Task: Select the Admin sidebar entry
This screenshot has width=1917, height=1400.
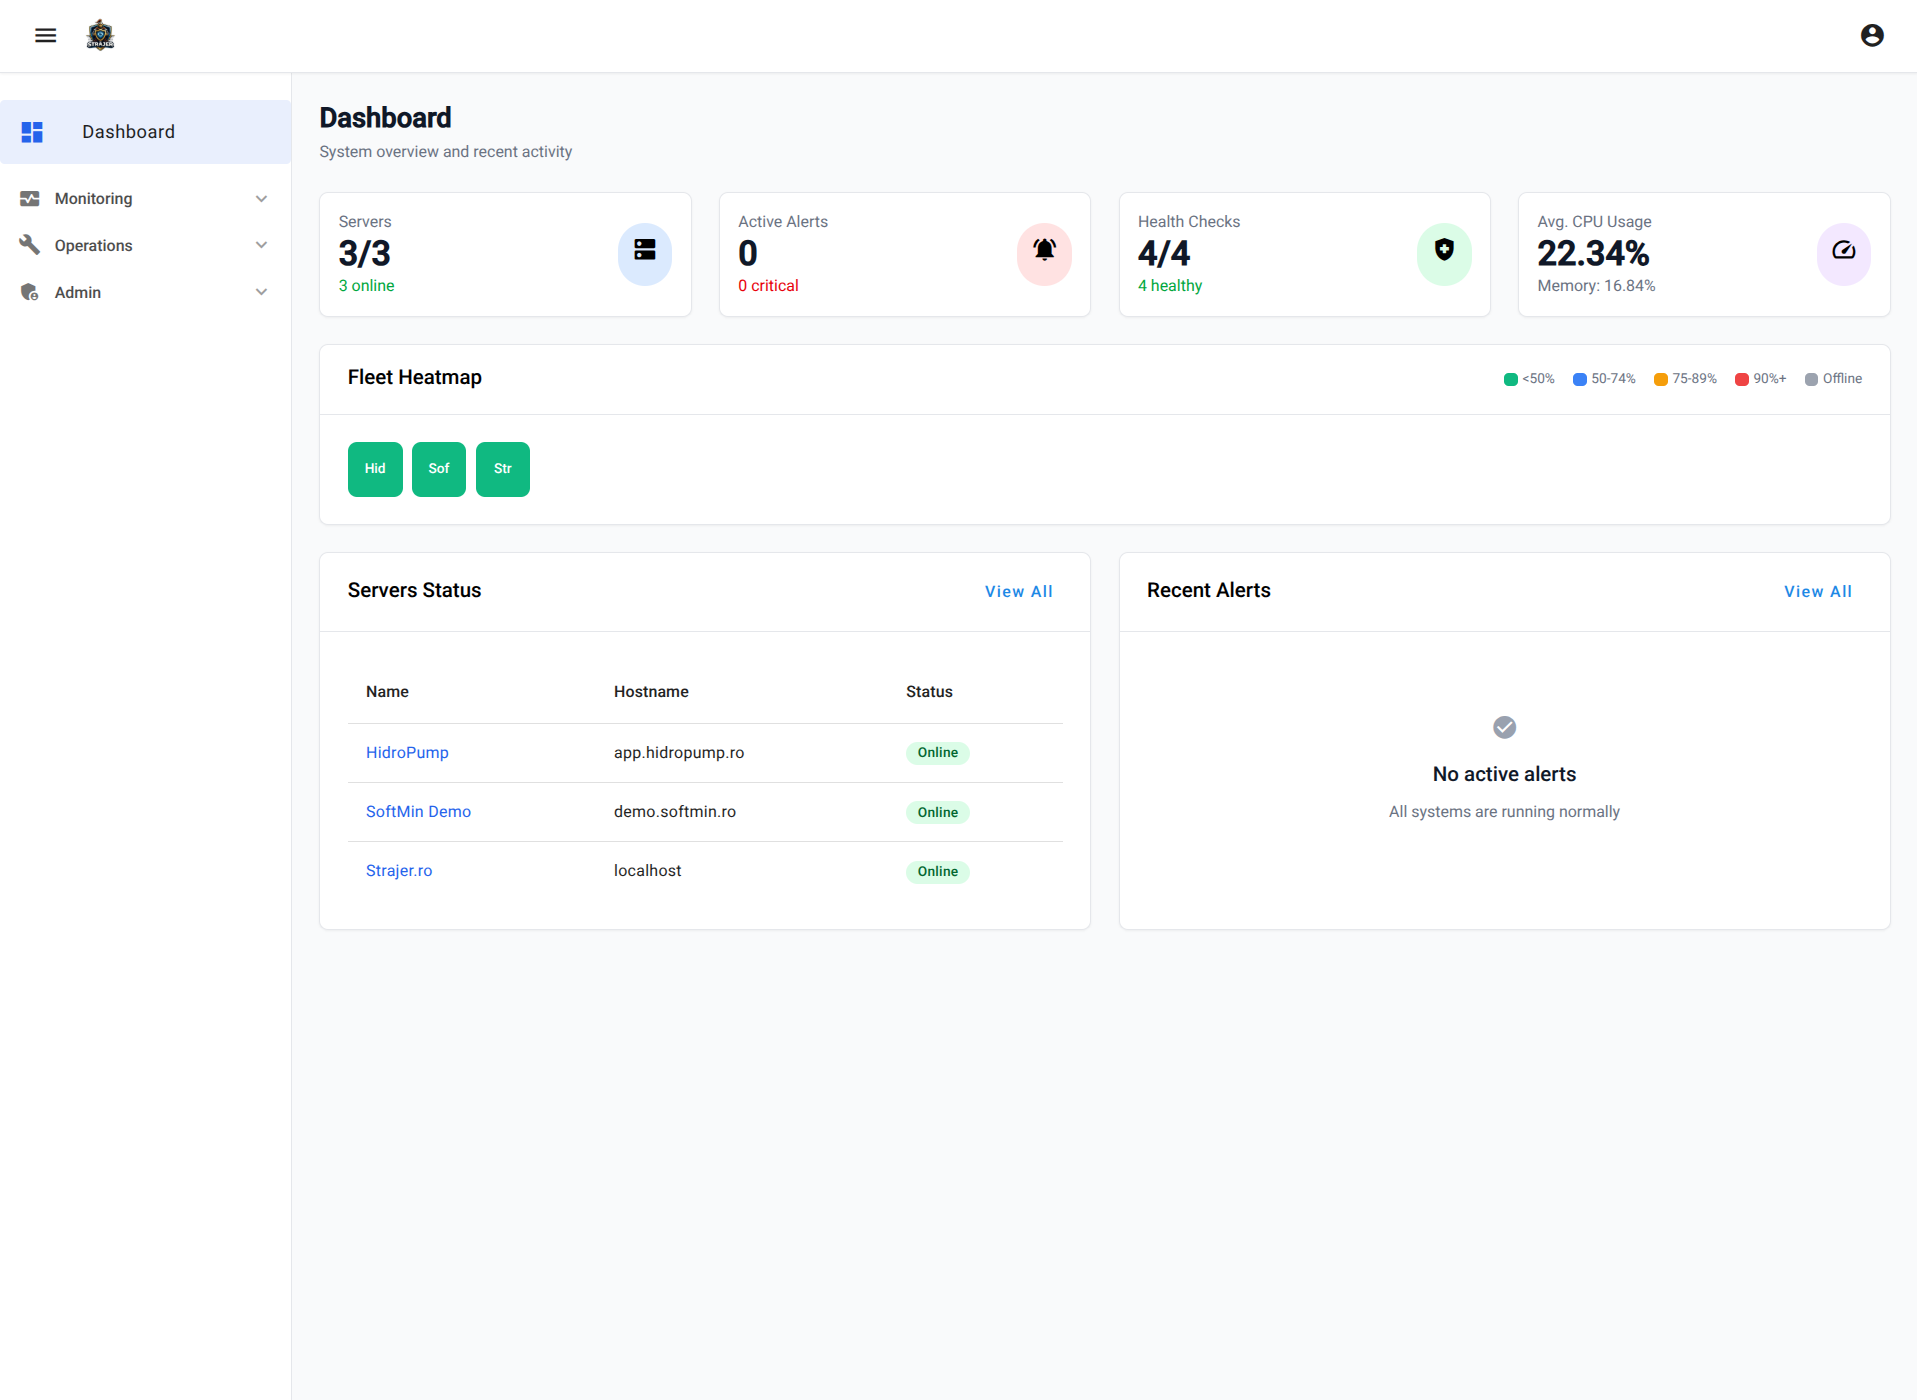Action: (78, 292)
